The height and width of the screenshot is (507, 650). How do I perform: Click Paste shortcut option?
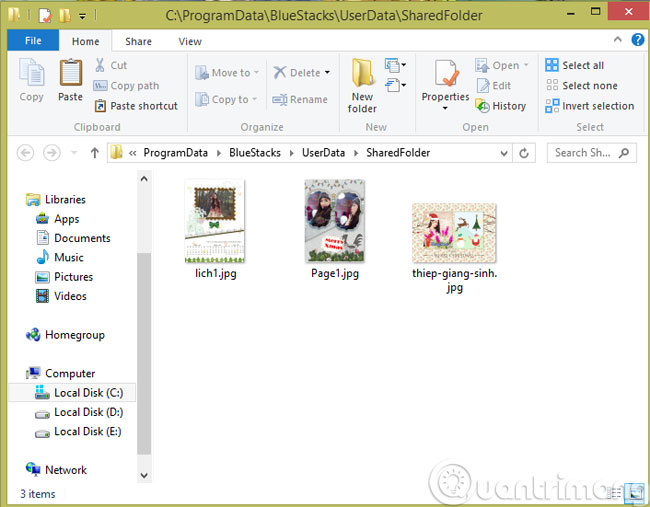coord(136,106)
